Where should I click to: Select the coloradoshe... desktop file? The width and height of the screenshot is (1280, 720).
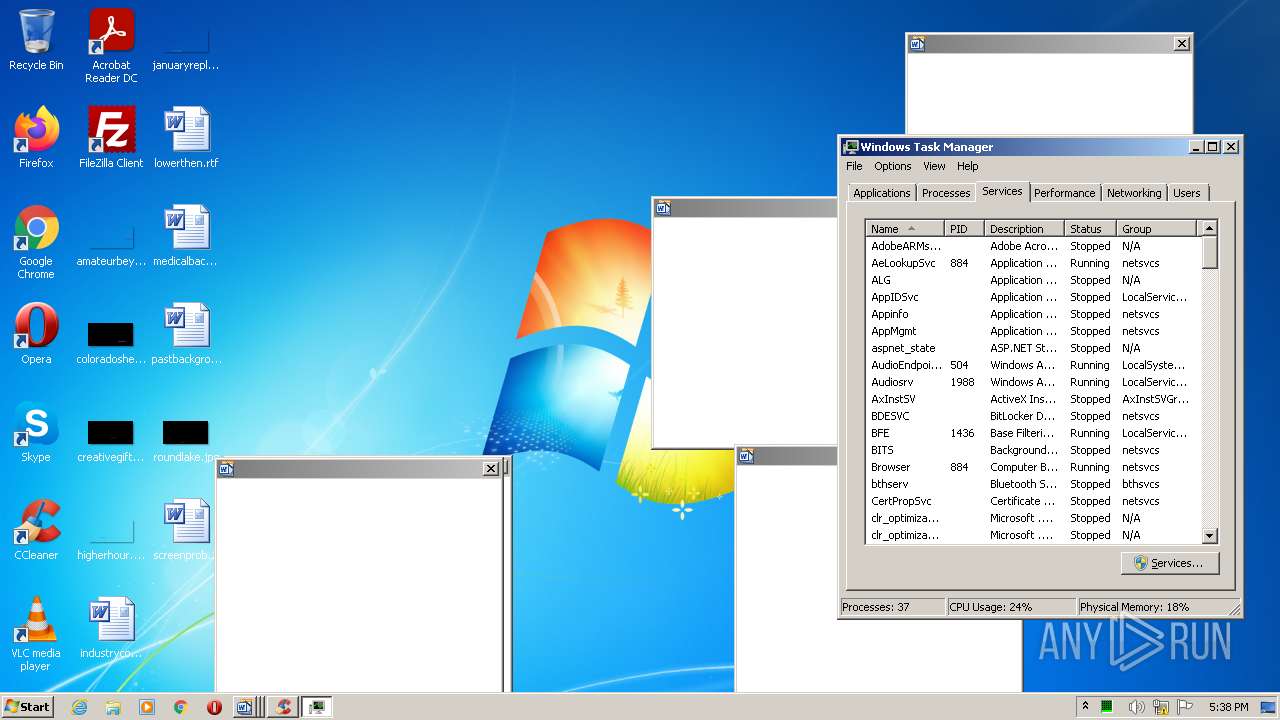tap(111, 340)
